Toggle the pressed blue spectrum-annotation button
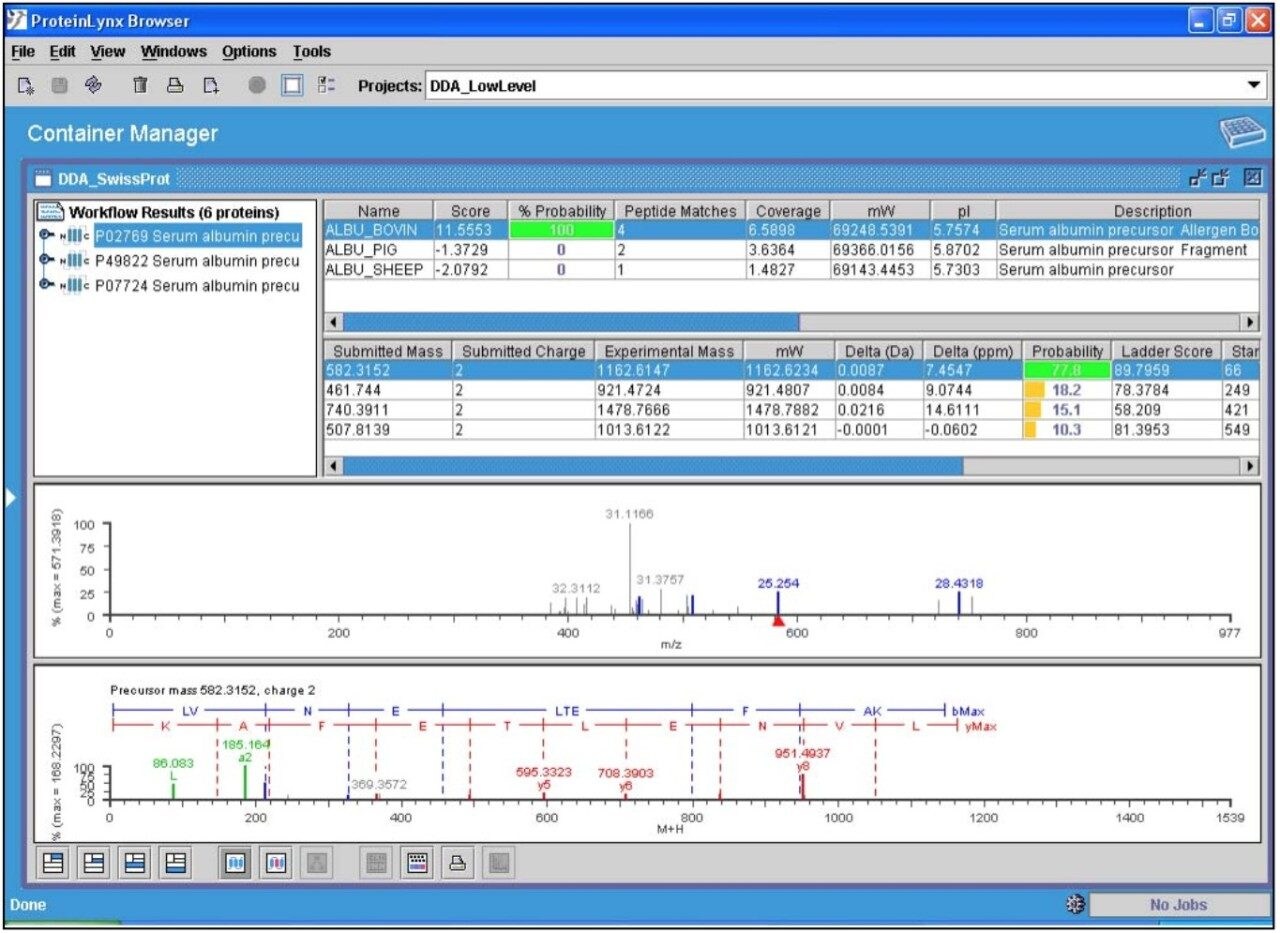The height and width of the screenshot is (933, 1280). [236, 864]
